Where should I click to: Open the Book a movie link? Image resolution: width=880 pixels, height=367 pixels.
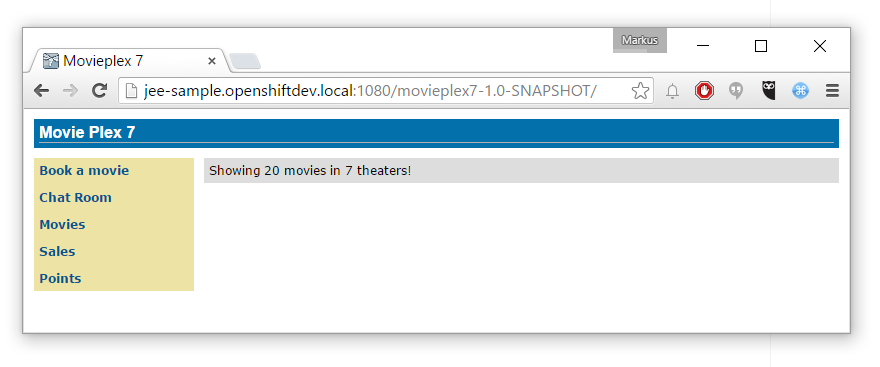[x=84, y=171]
